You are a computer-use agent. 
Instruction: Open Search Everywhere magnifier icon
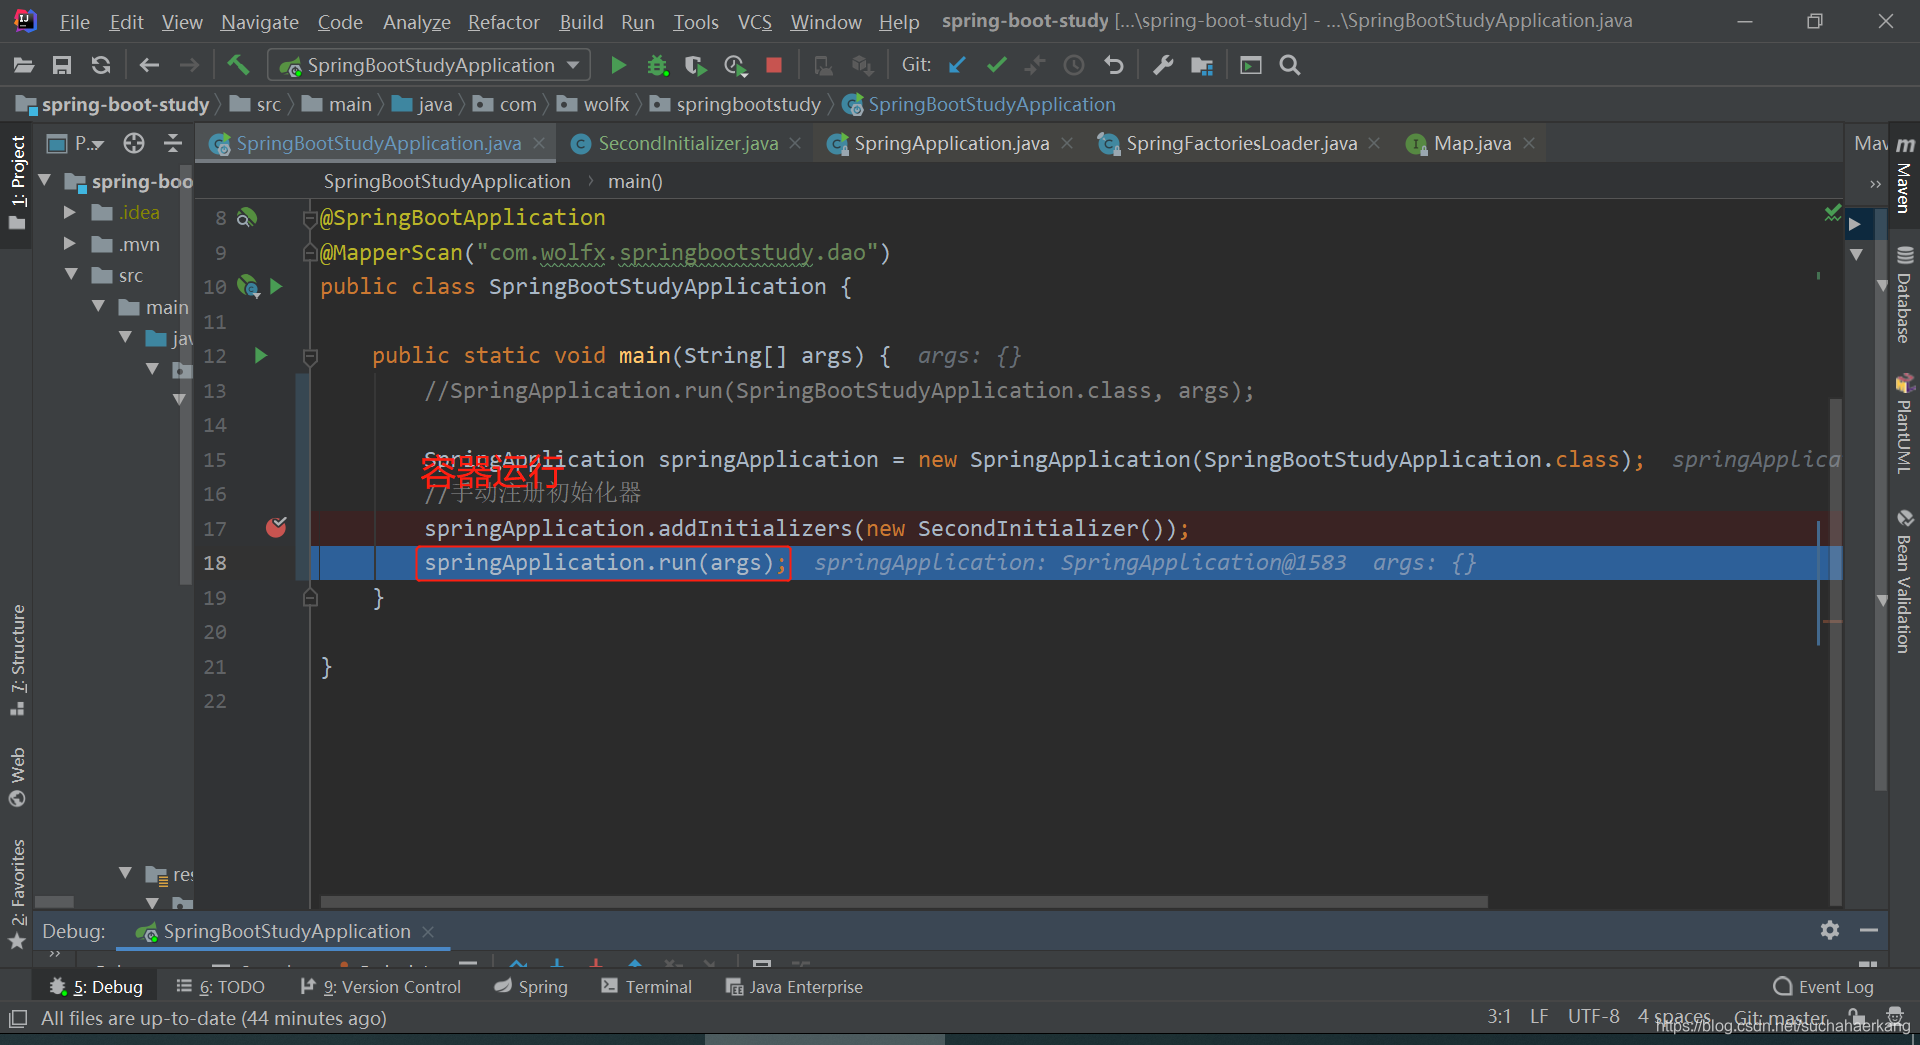[1290, 65]
